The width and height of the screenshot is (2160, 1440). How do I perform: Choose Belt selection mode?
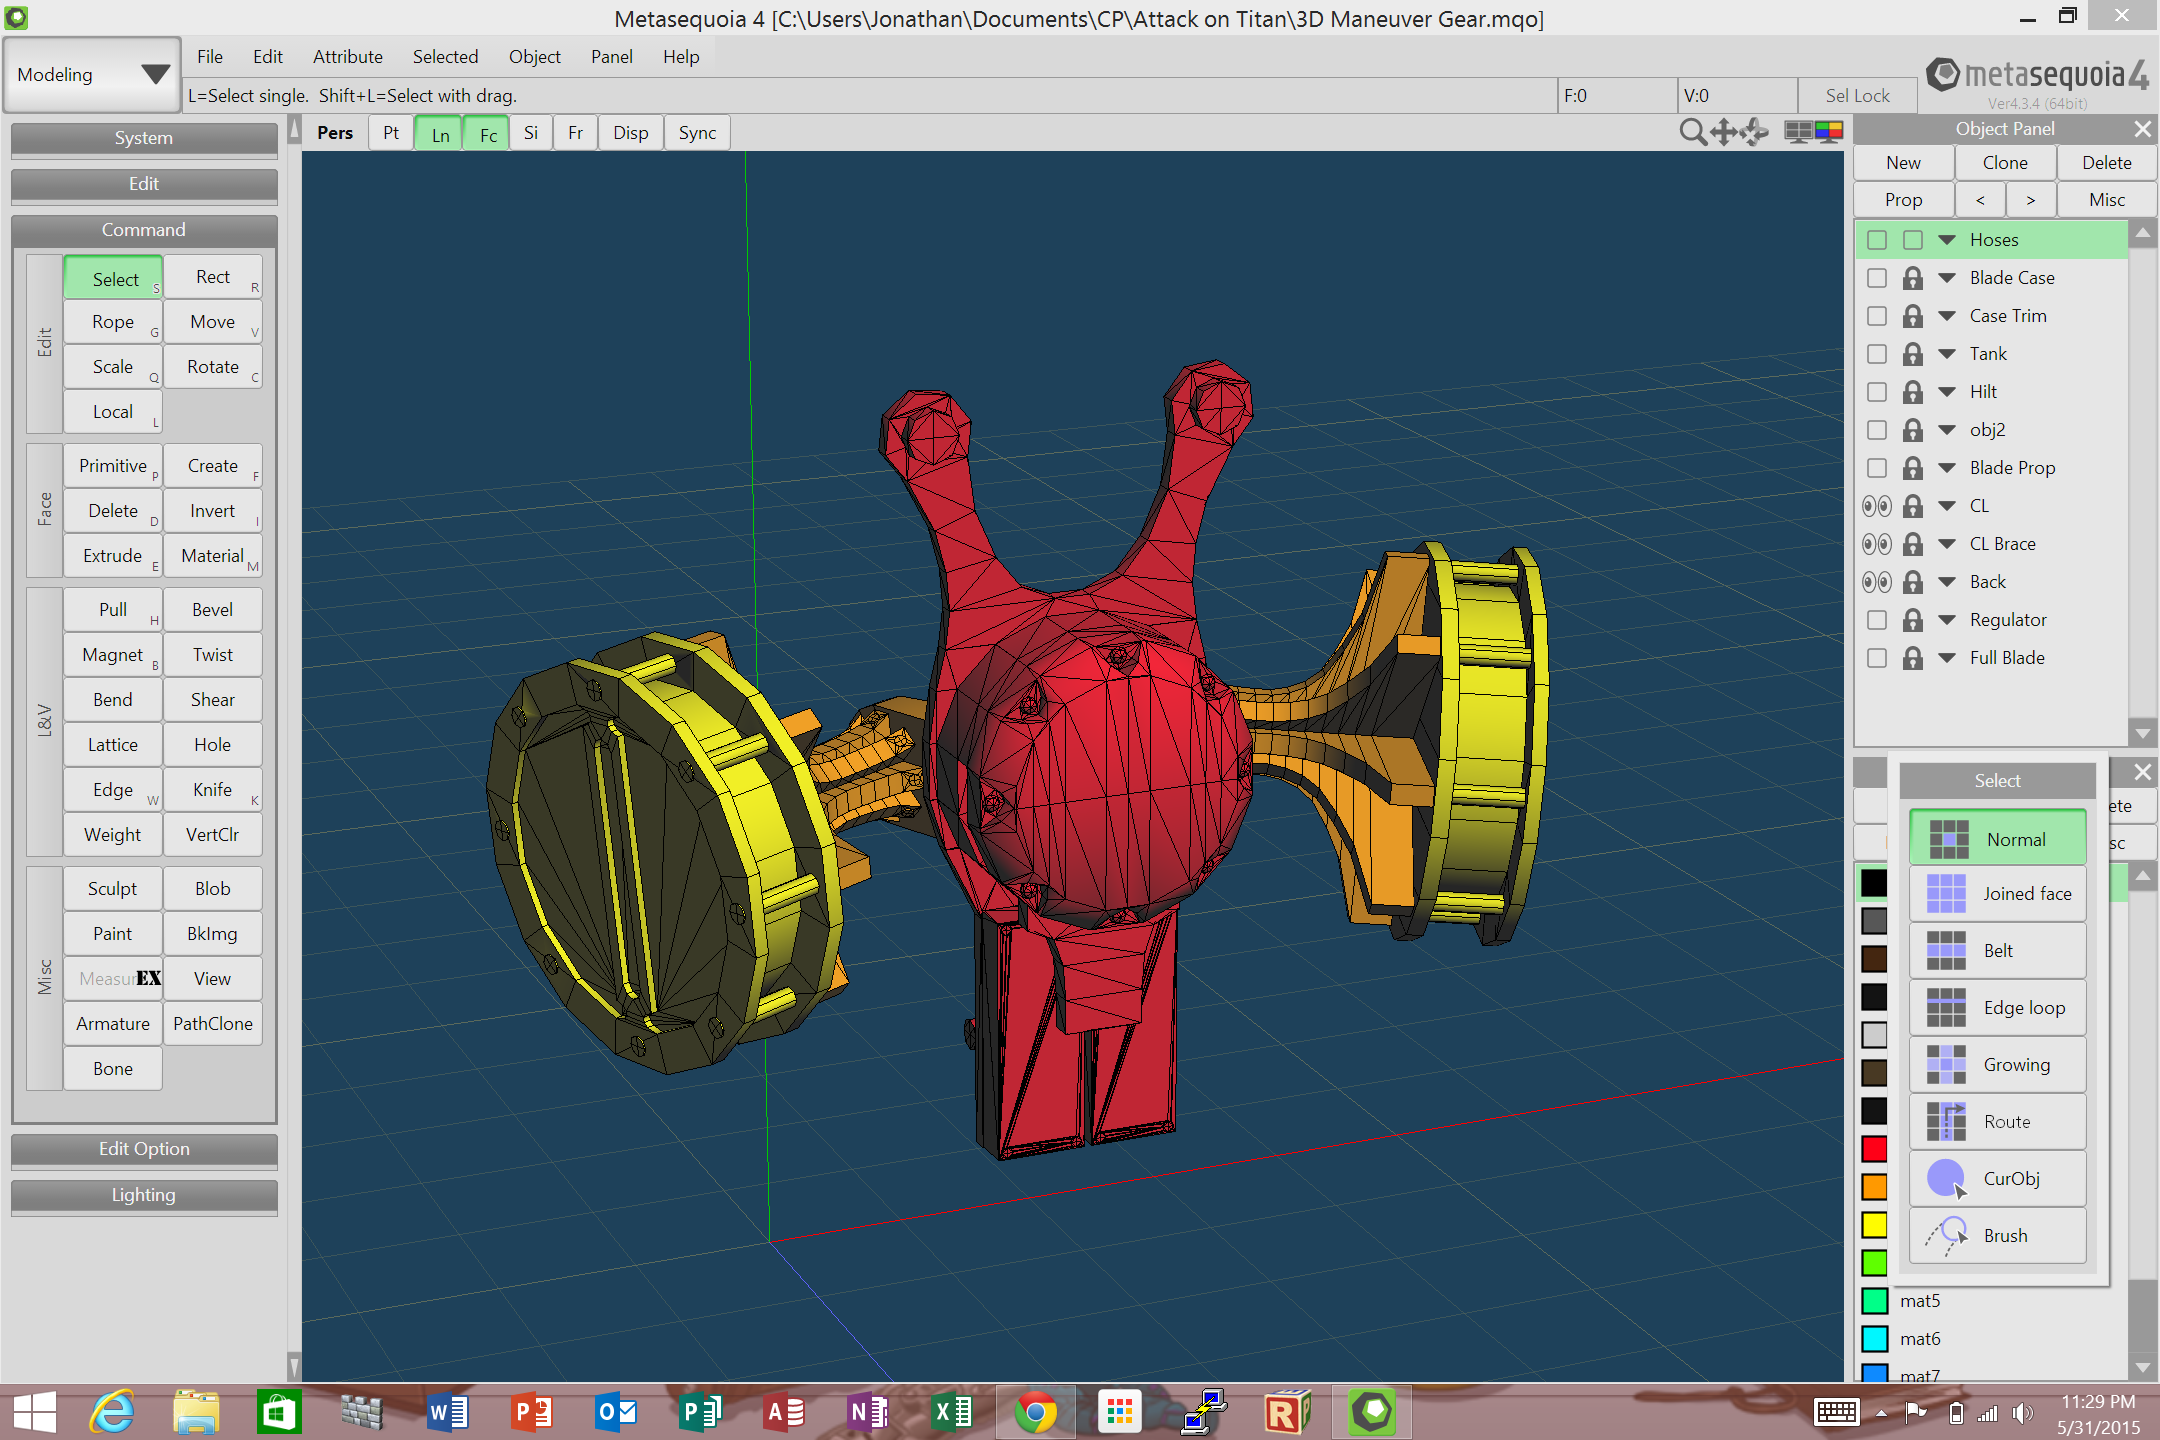point(1997,951)
